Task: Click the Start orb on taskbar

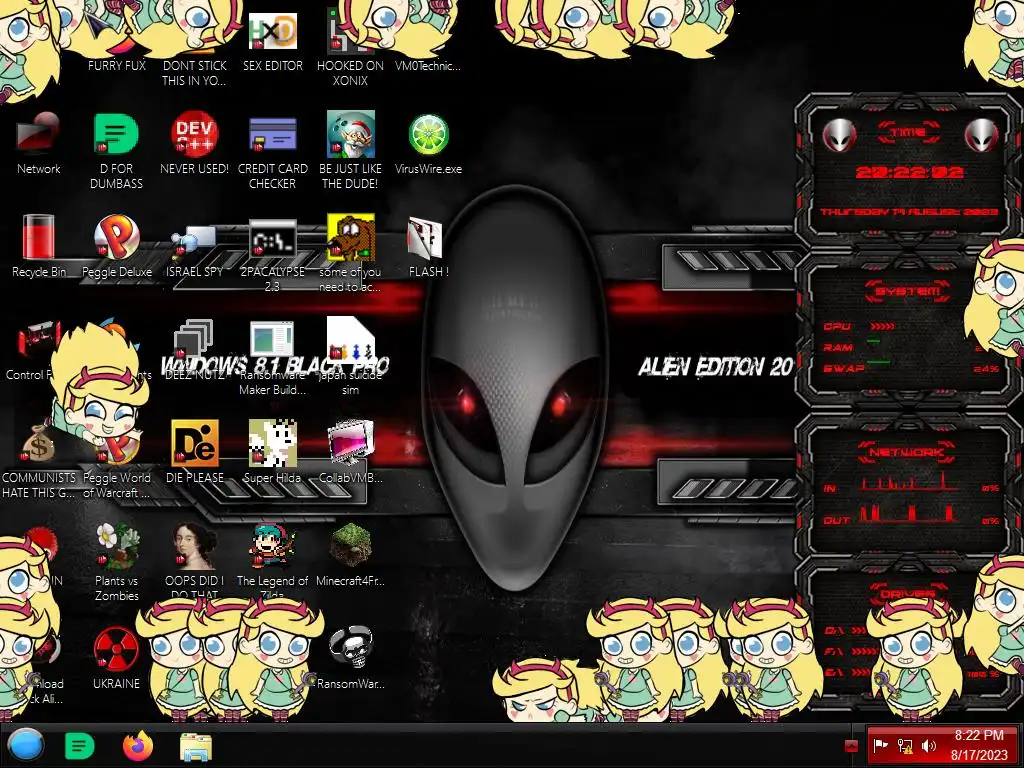Action: [26, 746]
